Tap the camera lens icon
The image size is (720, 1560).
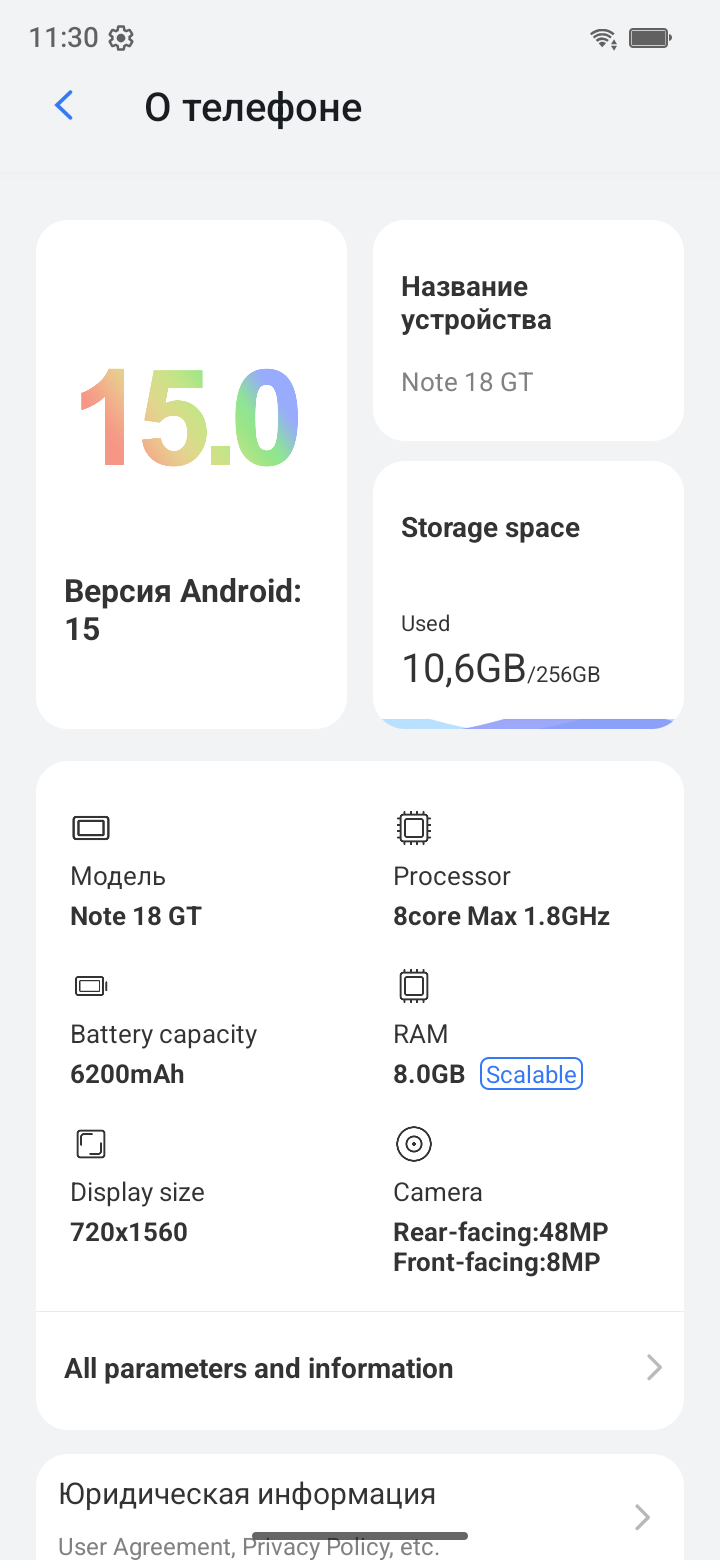[x=413, y=1144]
